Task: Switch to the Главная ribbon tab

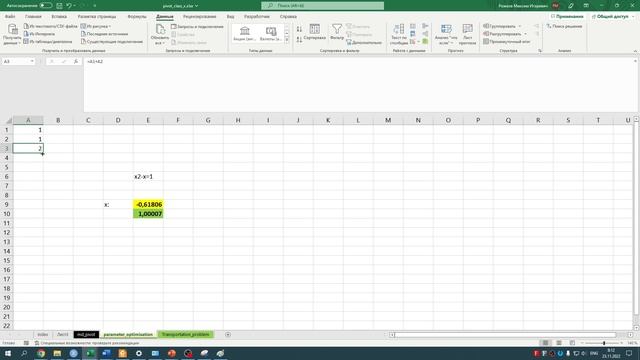Action: click(33, 17)
